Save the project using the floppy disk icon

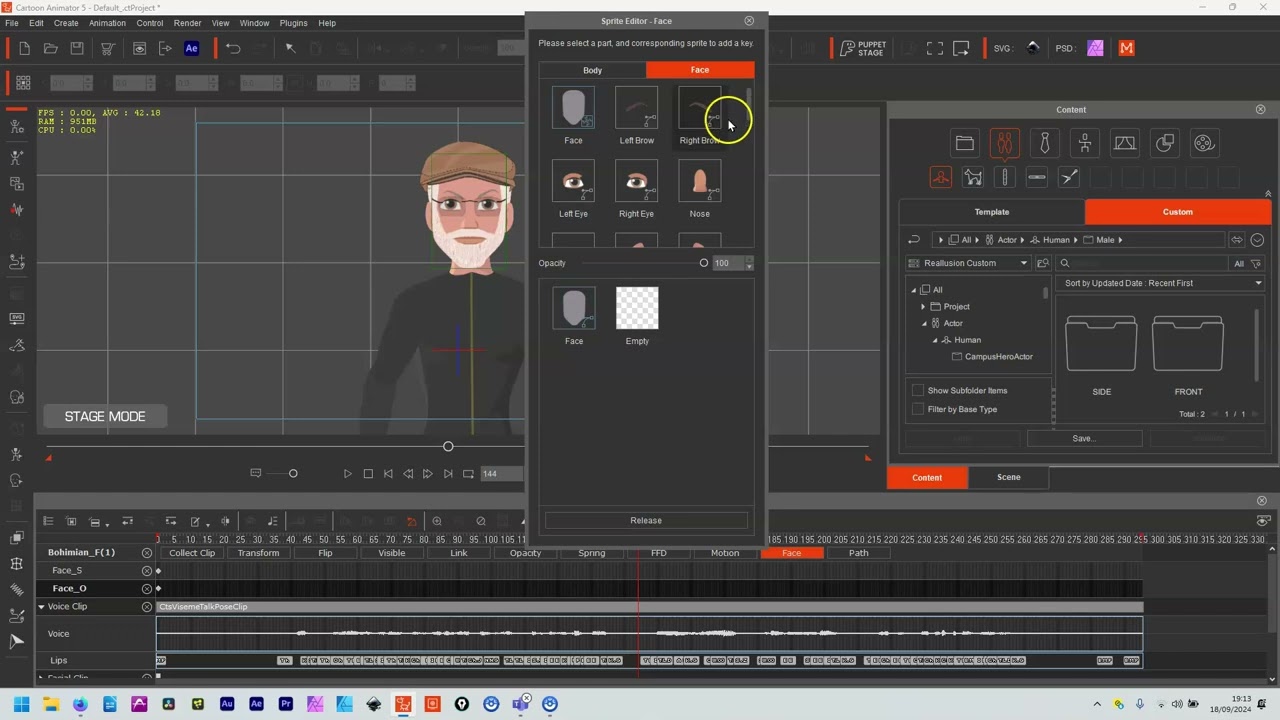tap(77, 48)
